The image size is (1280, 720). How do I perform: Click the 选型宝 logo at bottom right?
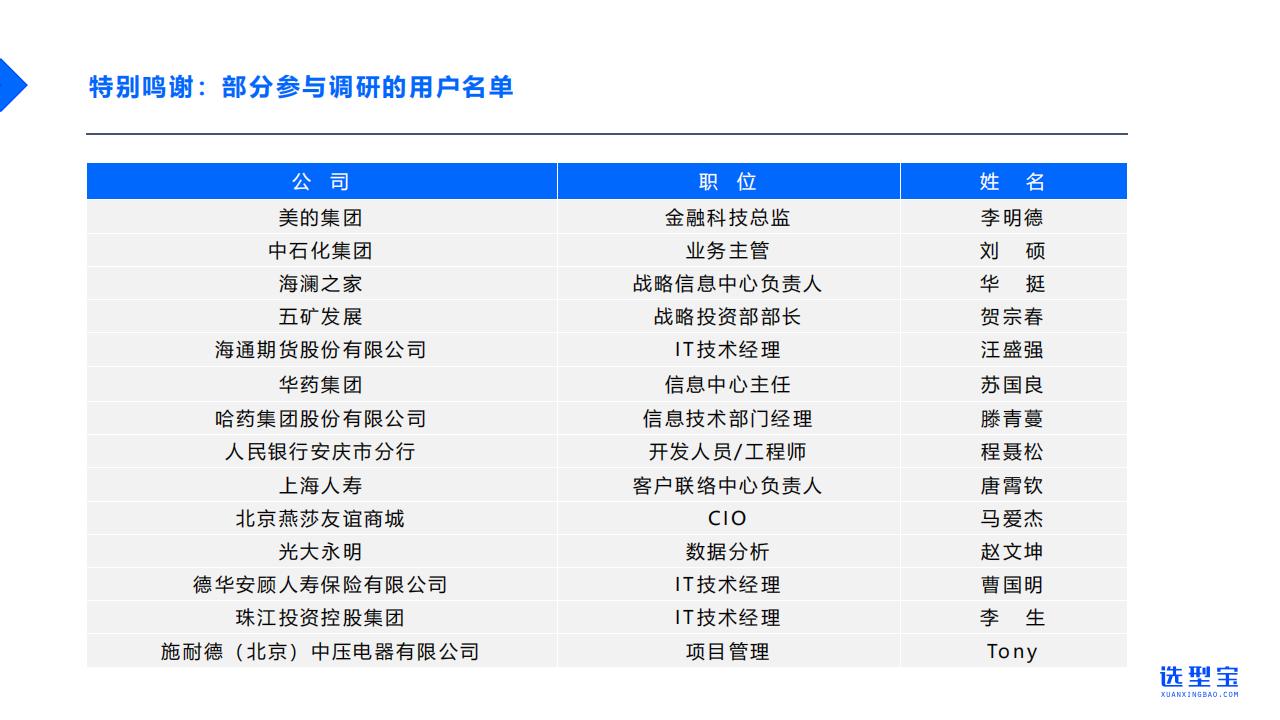click(1199, 680)
